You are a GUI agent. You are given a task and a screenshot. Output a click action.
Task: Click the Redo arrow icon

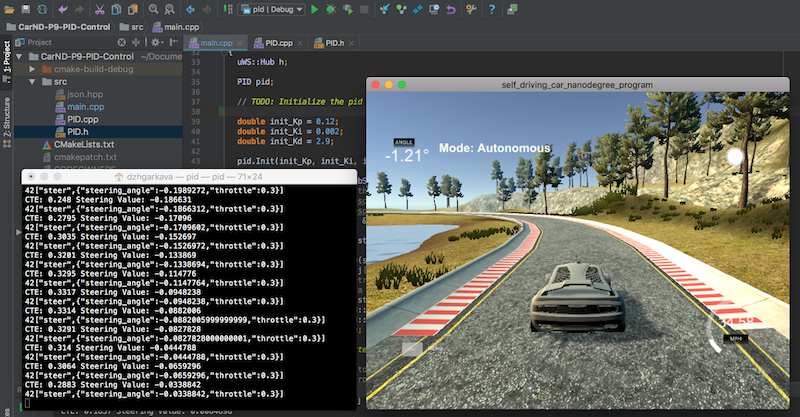coord(79,9)
